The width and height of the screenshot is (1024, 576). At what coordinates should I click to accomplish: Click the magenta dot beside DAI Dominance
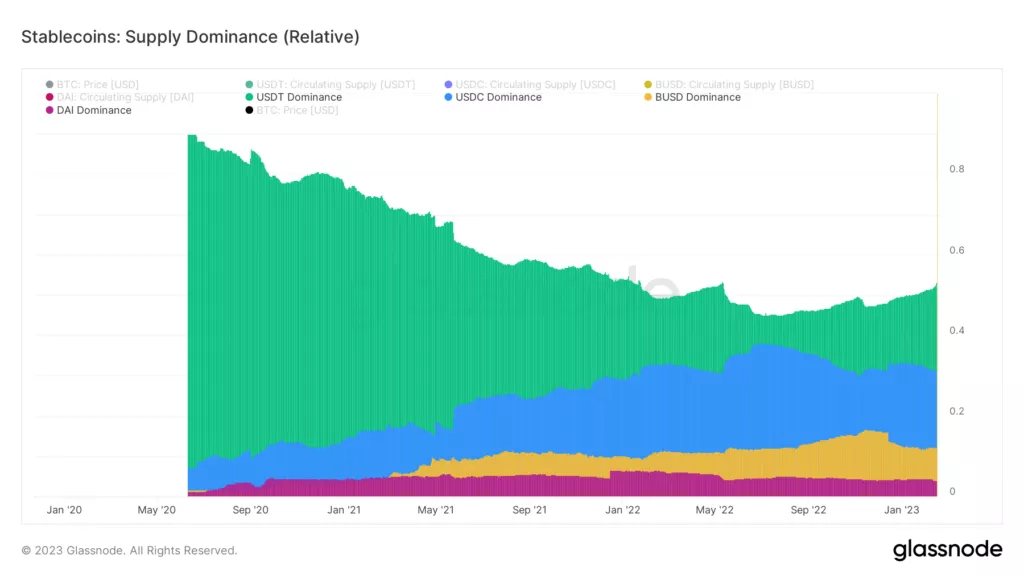[50, 110]
